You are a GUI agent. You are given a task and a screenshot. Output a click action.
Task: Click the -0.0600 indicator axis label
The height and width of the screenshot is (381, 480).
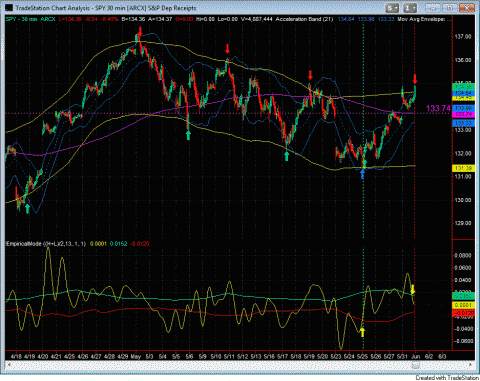464,341
